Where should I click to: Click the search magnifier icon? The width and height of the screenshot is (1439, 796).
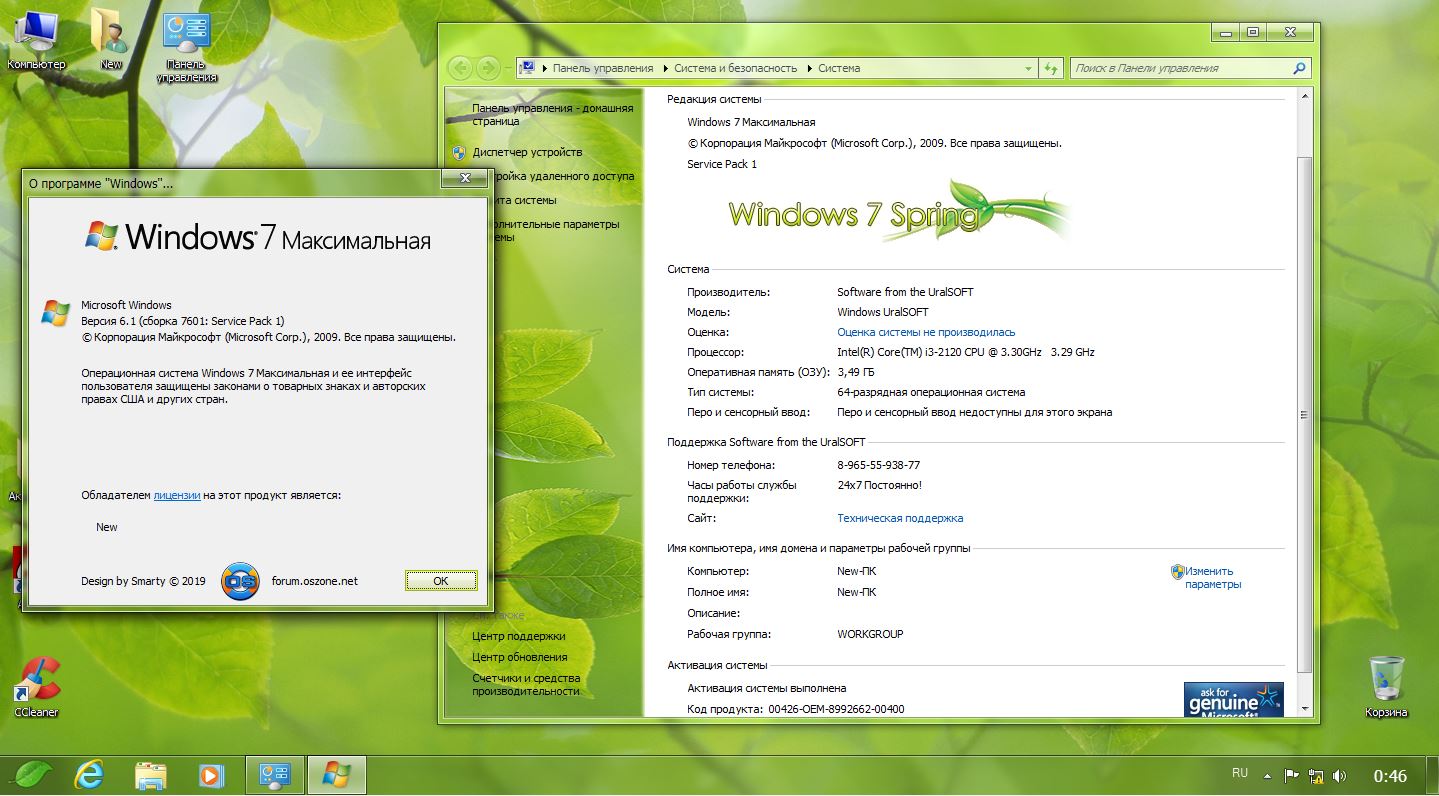click(x=1299, y=68)
